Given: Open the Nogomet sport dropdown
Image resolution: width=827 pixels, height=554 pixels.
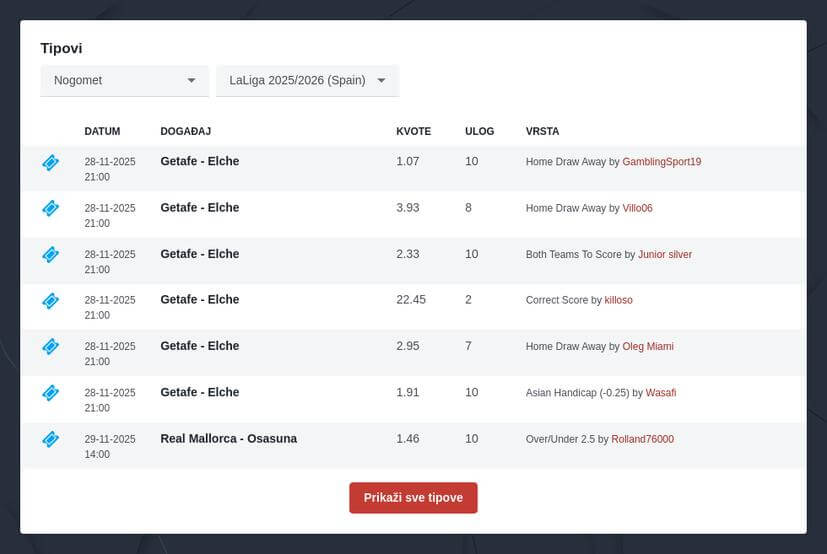Looking at the screenshot, I should (x=124, y=81).
